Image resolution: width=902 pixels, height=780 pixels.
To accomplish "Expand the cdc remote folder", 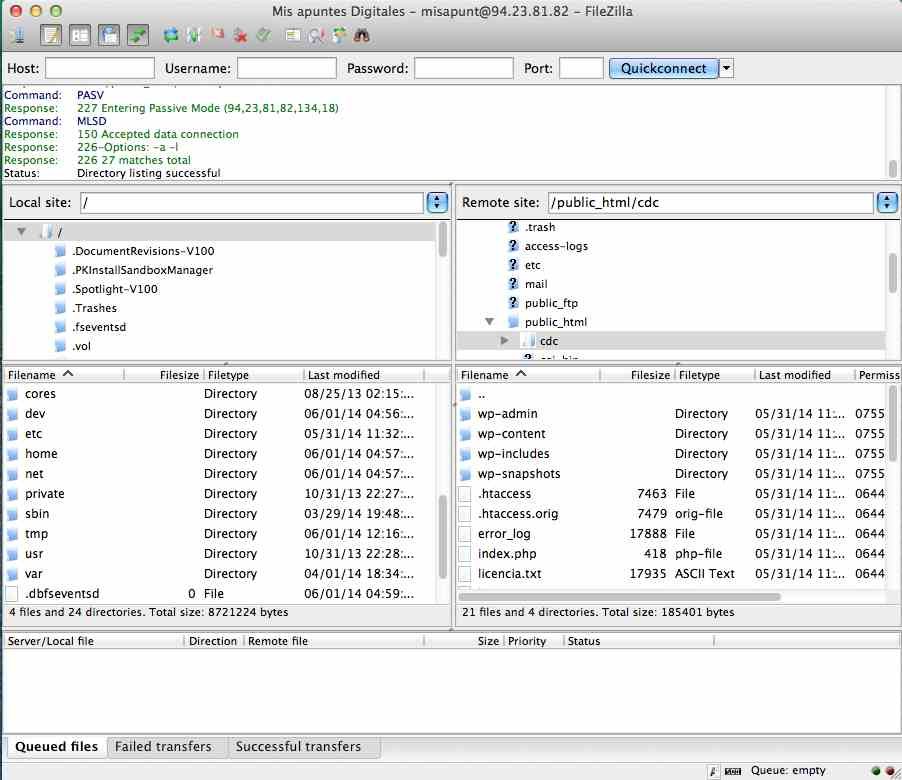I will click(504, 341).
